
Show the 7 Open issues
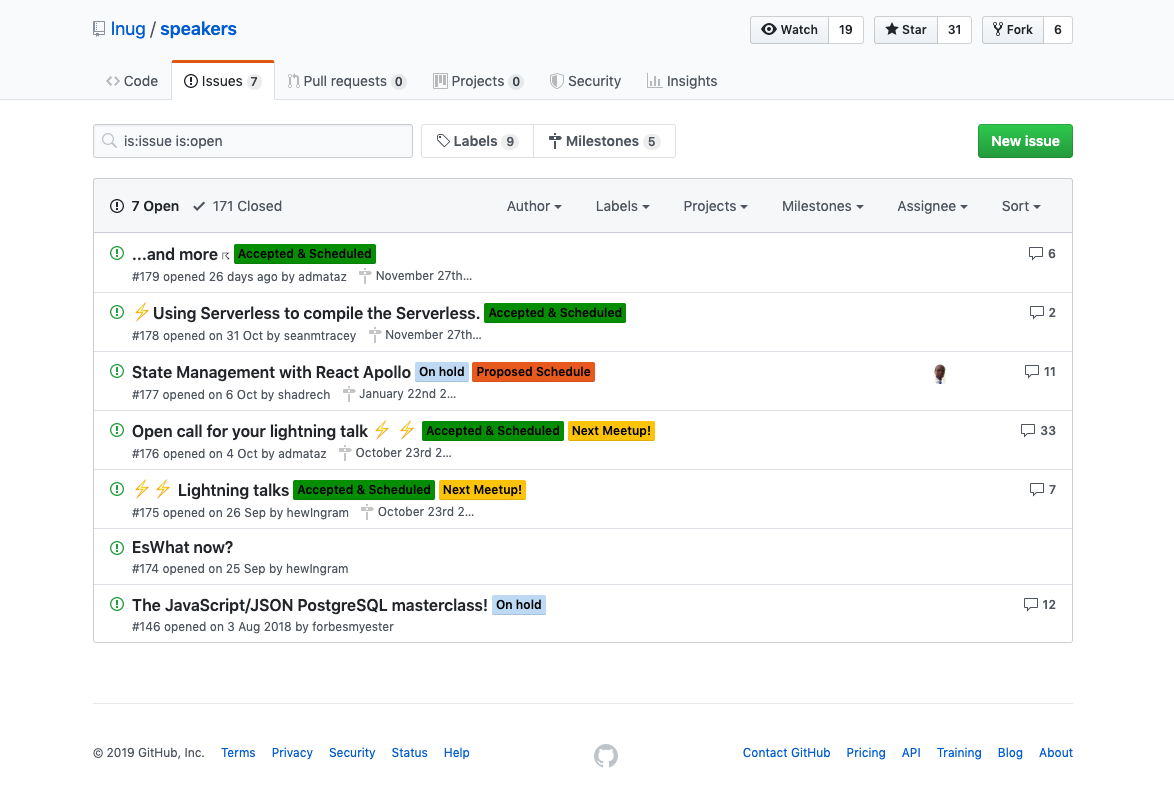pos(145,207)
